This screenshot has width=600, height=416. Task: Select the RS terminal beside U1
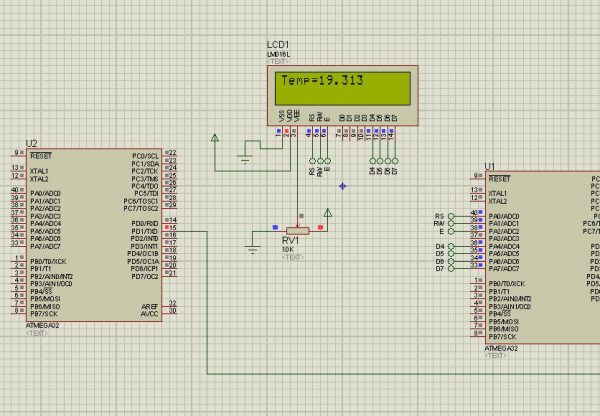[451, 216]
